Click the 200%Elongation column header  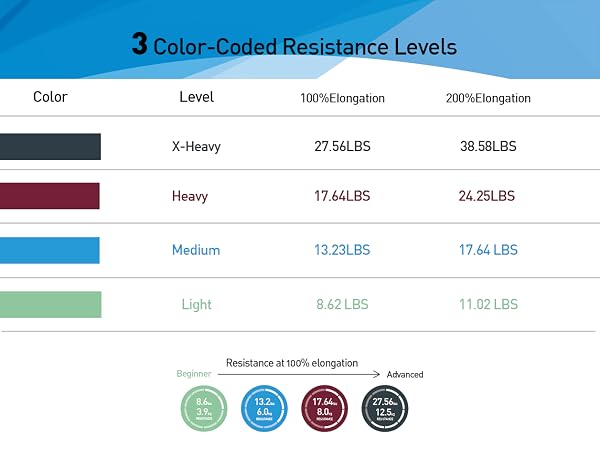pyautogui.click(x=488, y=98)
